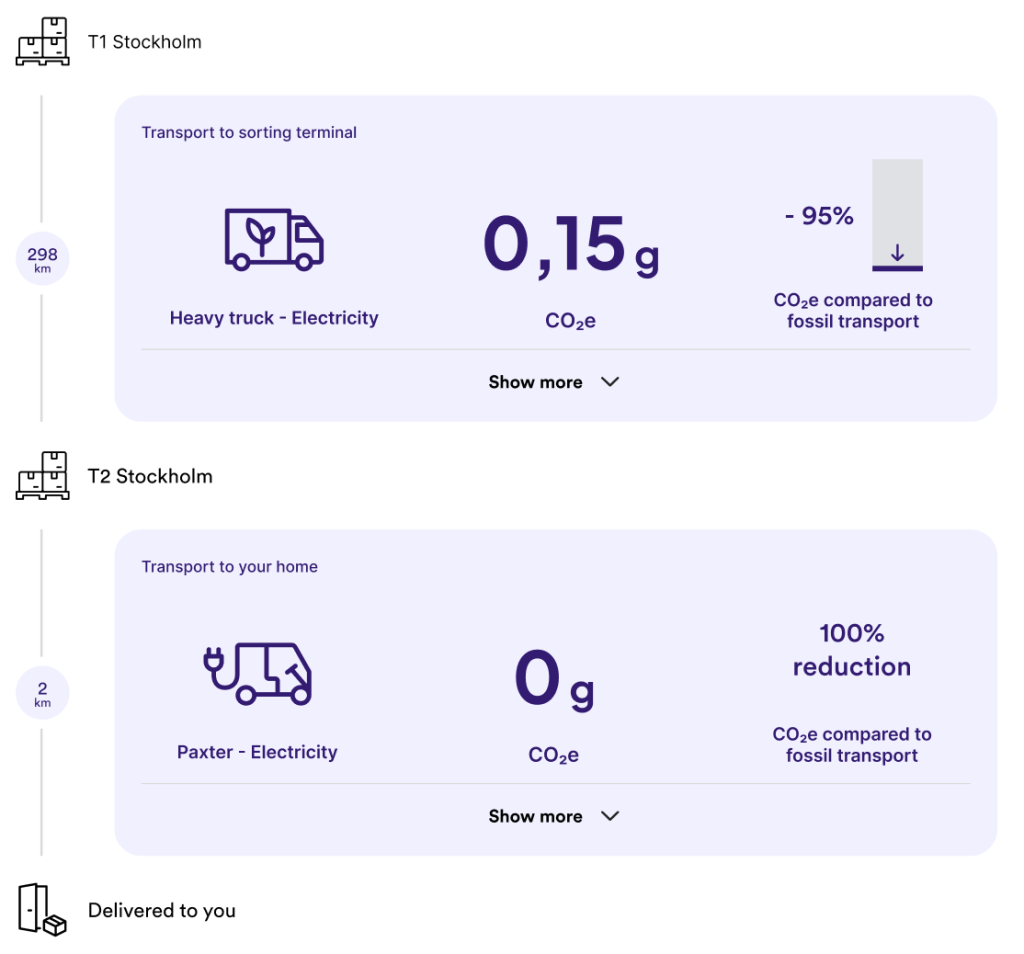1024x954 pixels.
Task: Click chevron beside first Show more
Action: (610, 382)
